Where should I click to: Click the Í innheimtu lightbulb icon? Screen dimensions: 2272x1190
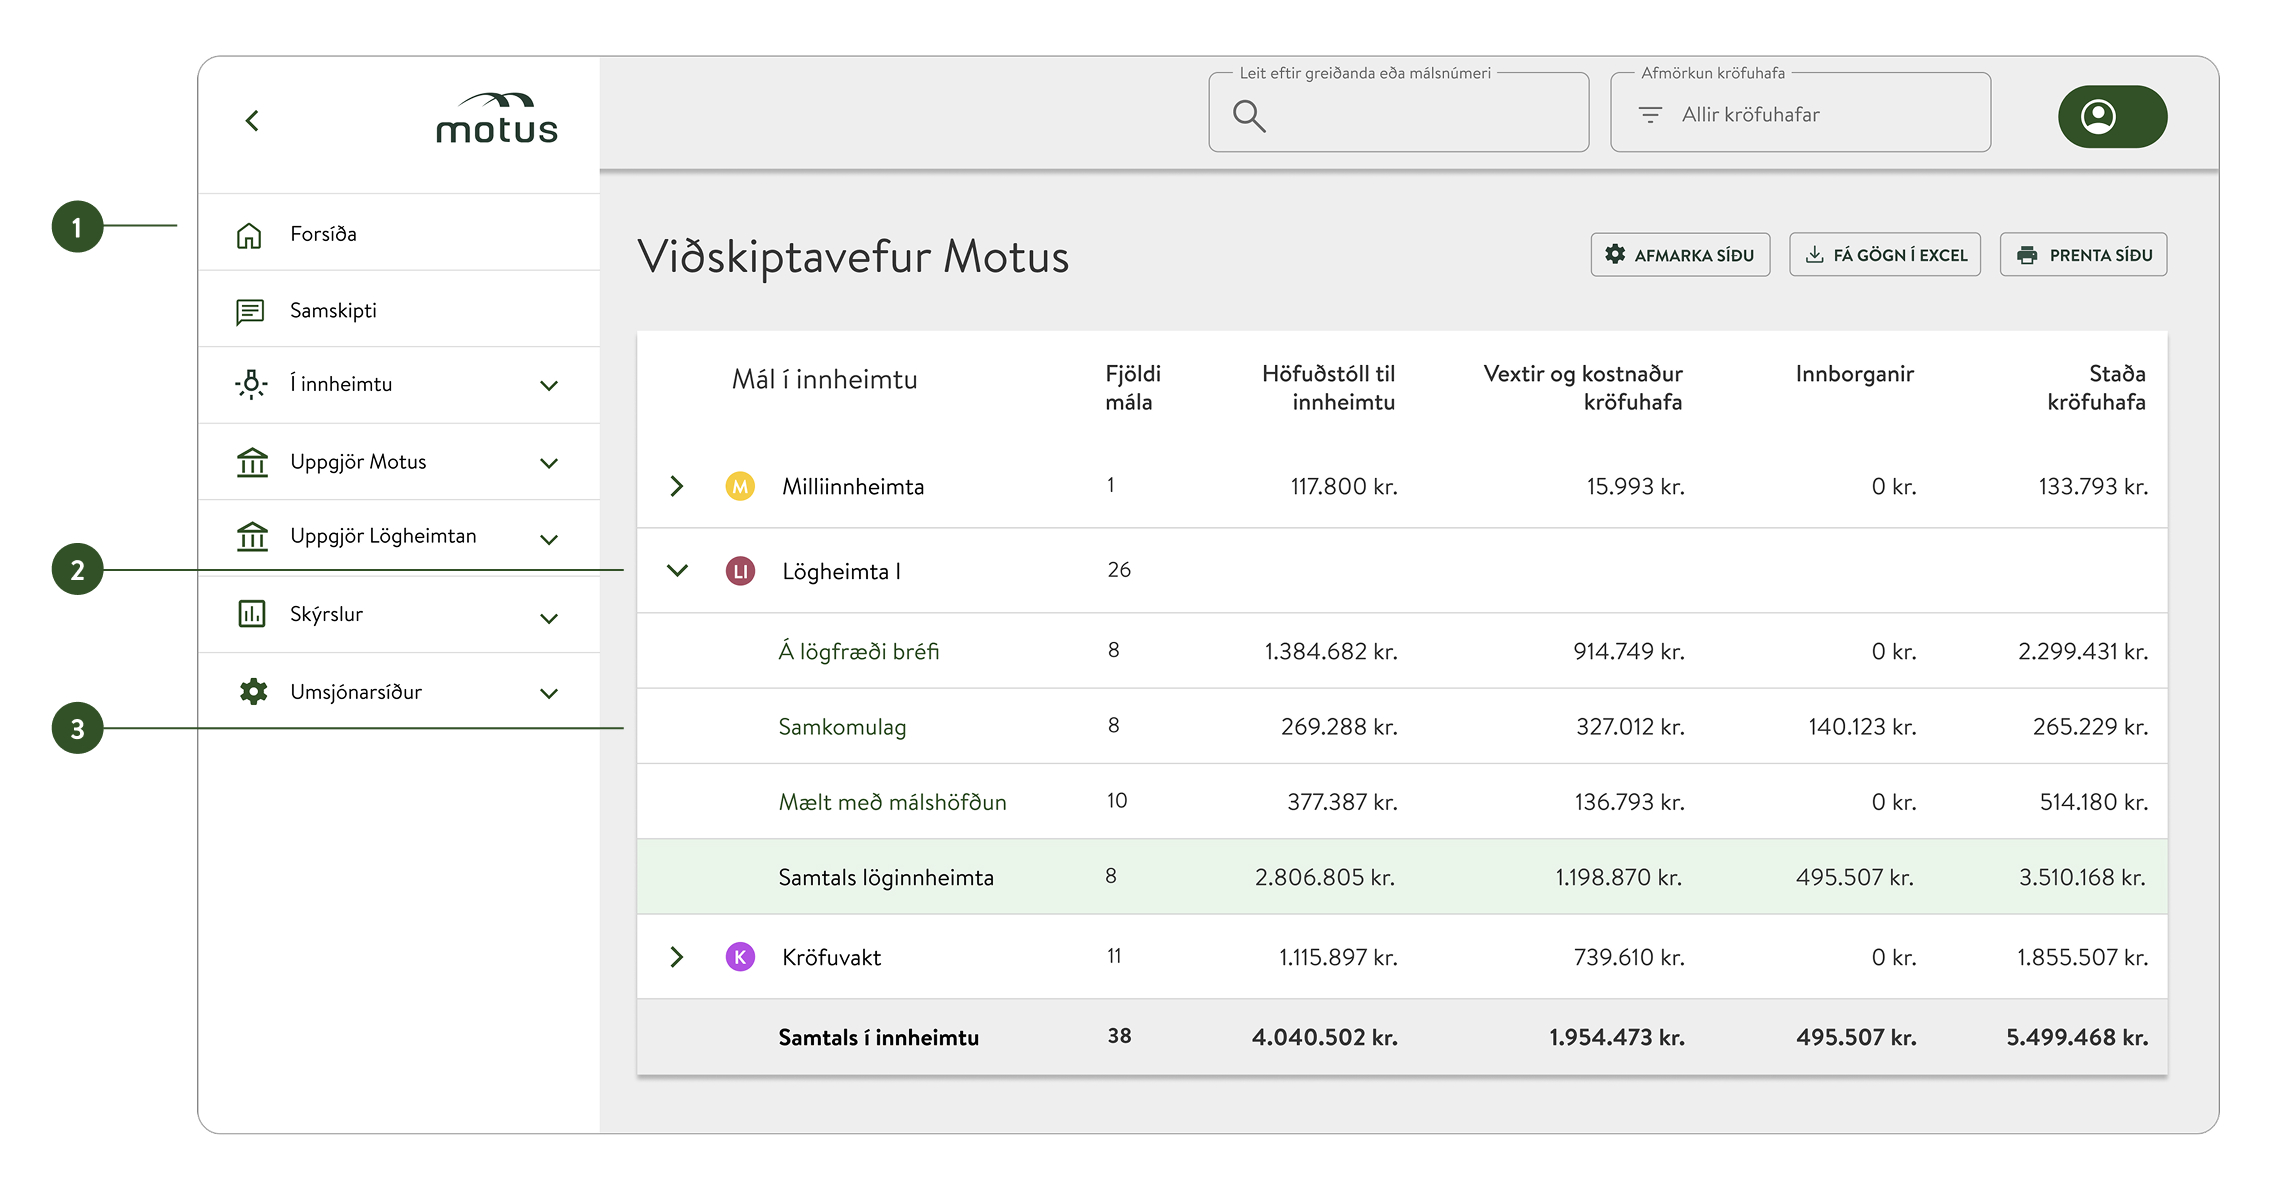pyautogui.click(x=252, y=384)
